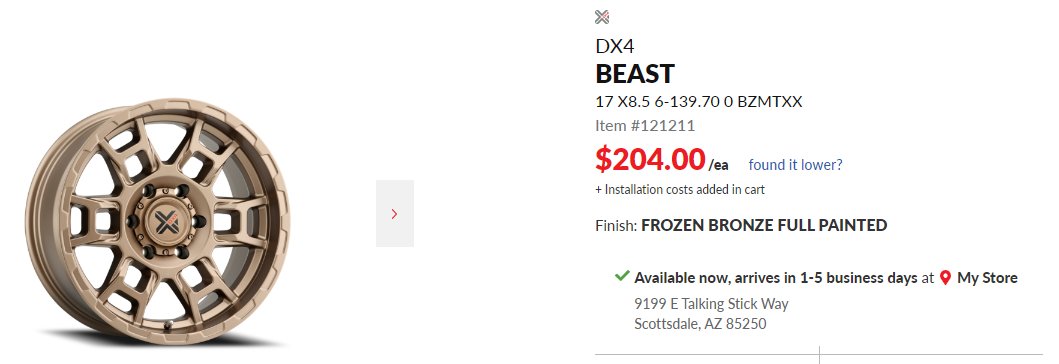The image size is (1059, 364).
Task: Click the 9199 E Talking Stick Way address
Action: coord(711,304)
